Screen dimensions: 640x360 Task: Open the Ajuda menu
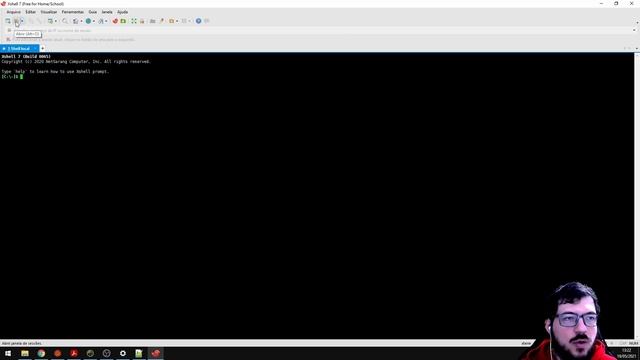(x=122, y=12)
